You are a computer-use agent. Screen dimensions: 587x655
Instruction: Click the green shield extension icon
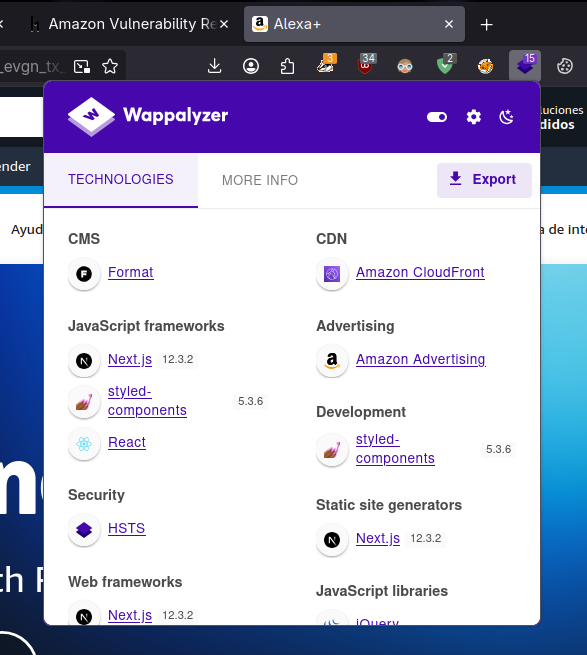click(445, 66)
